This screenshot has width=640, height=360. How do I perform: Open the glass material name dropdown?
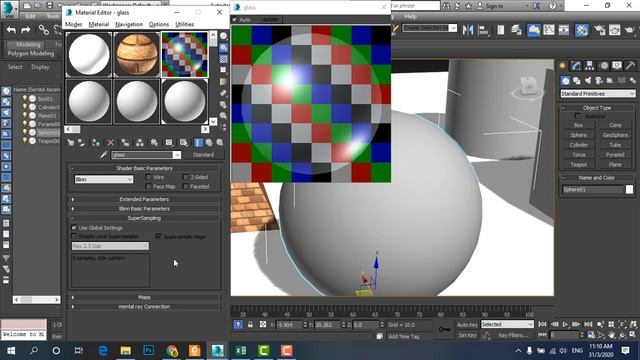(x=176, y=155)
